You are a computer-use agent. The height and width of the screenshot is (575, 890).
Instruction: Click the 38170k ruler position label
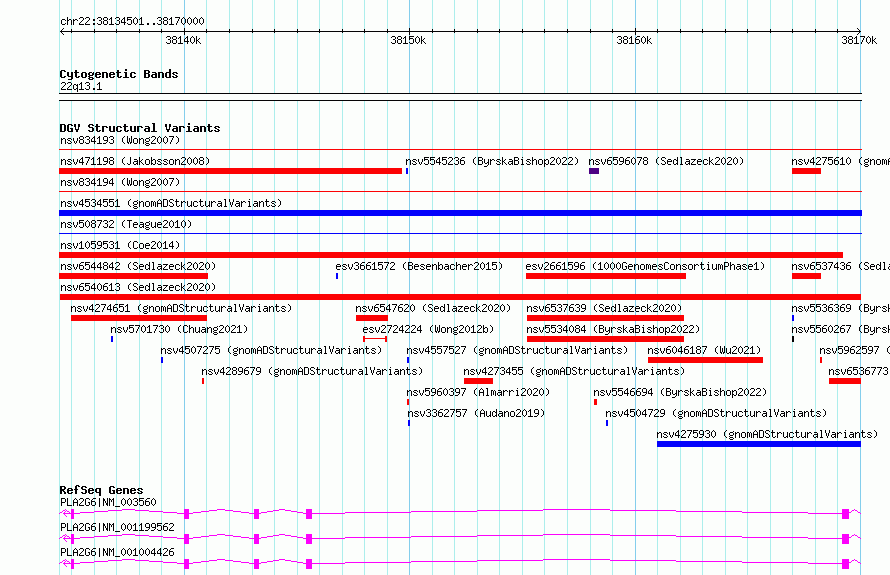(859, 40)
